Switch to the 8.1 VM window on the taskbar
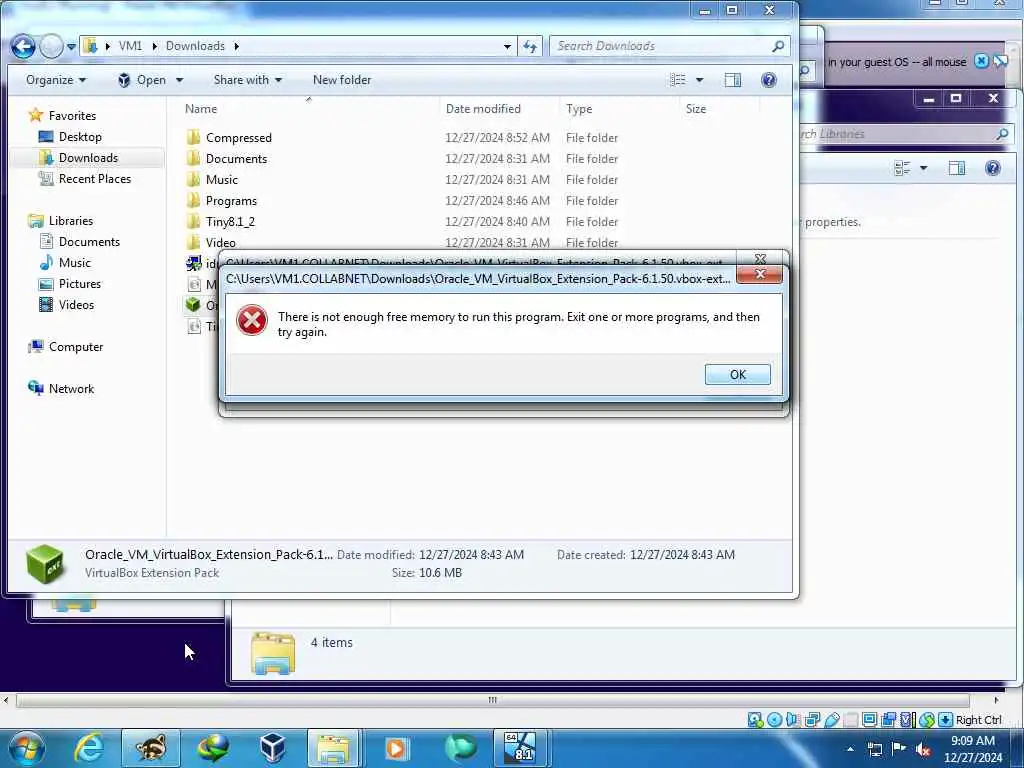The width and height of the screenshot is (1024, 768). coord(520,748)
